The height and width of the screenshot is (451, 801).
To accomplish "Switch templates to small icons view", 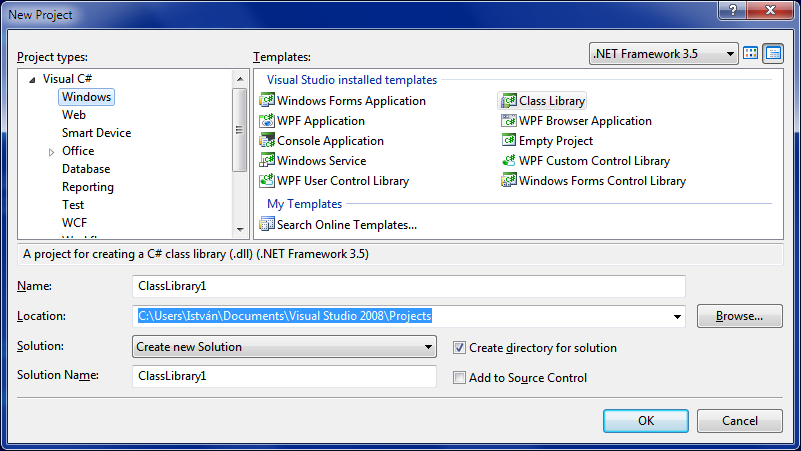I will (773, 53).
